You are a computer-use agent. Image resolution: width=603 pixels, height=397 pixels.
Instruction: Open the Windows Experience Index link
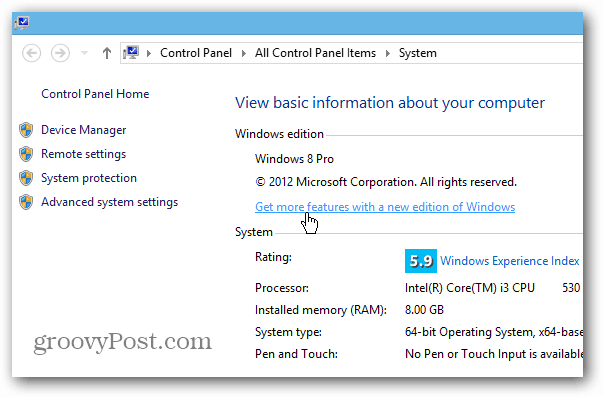(510, 261)
